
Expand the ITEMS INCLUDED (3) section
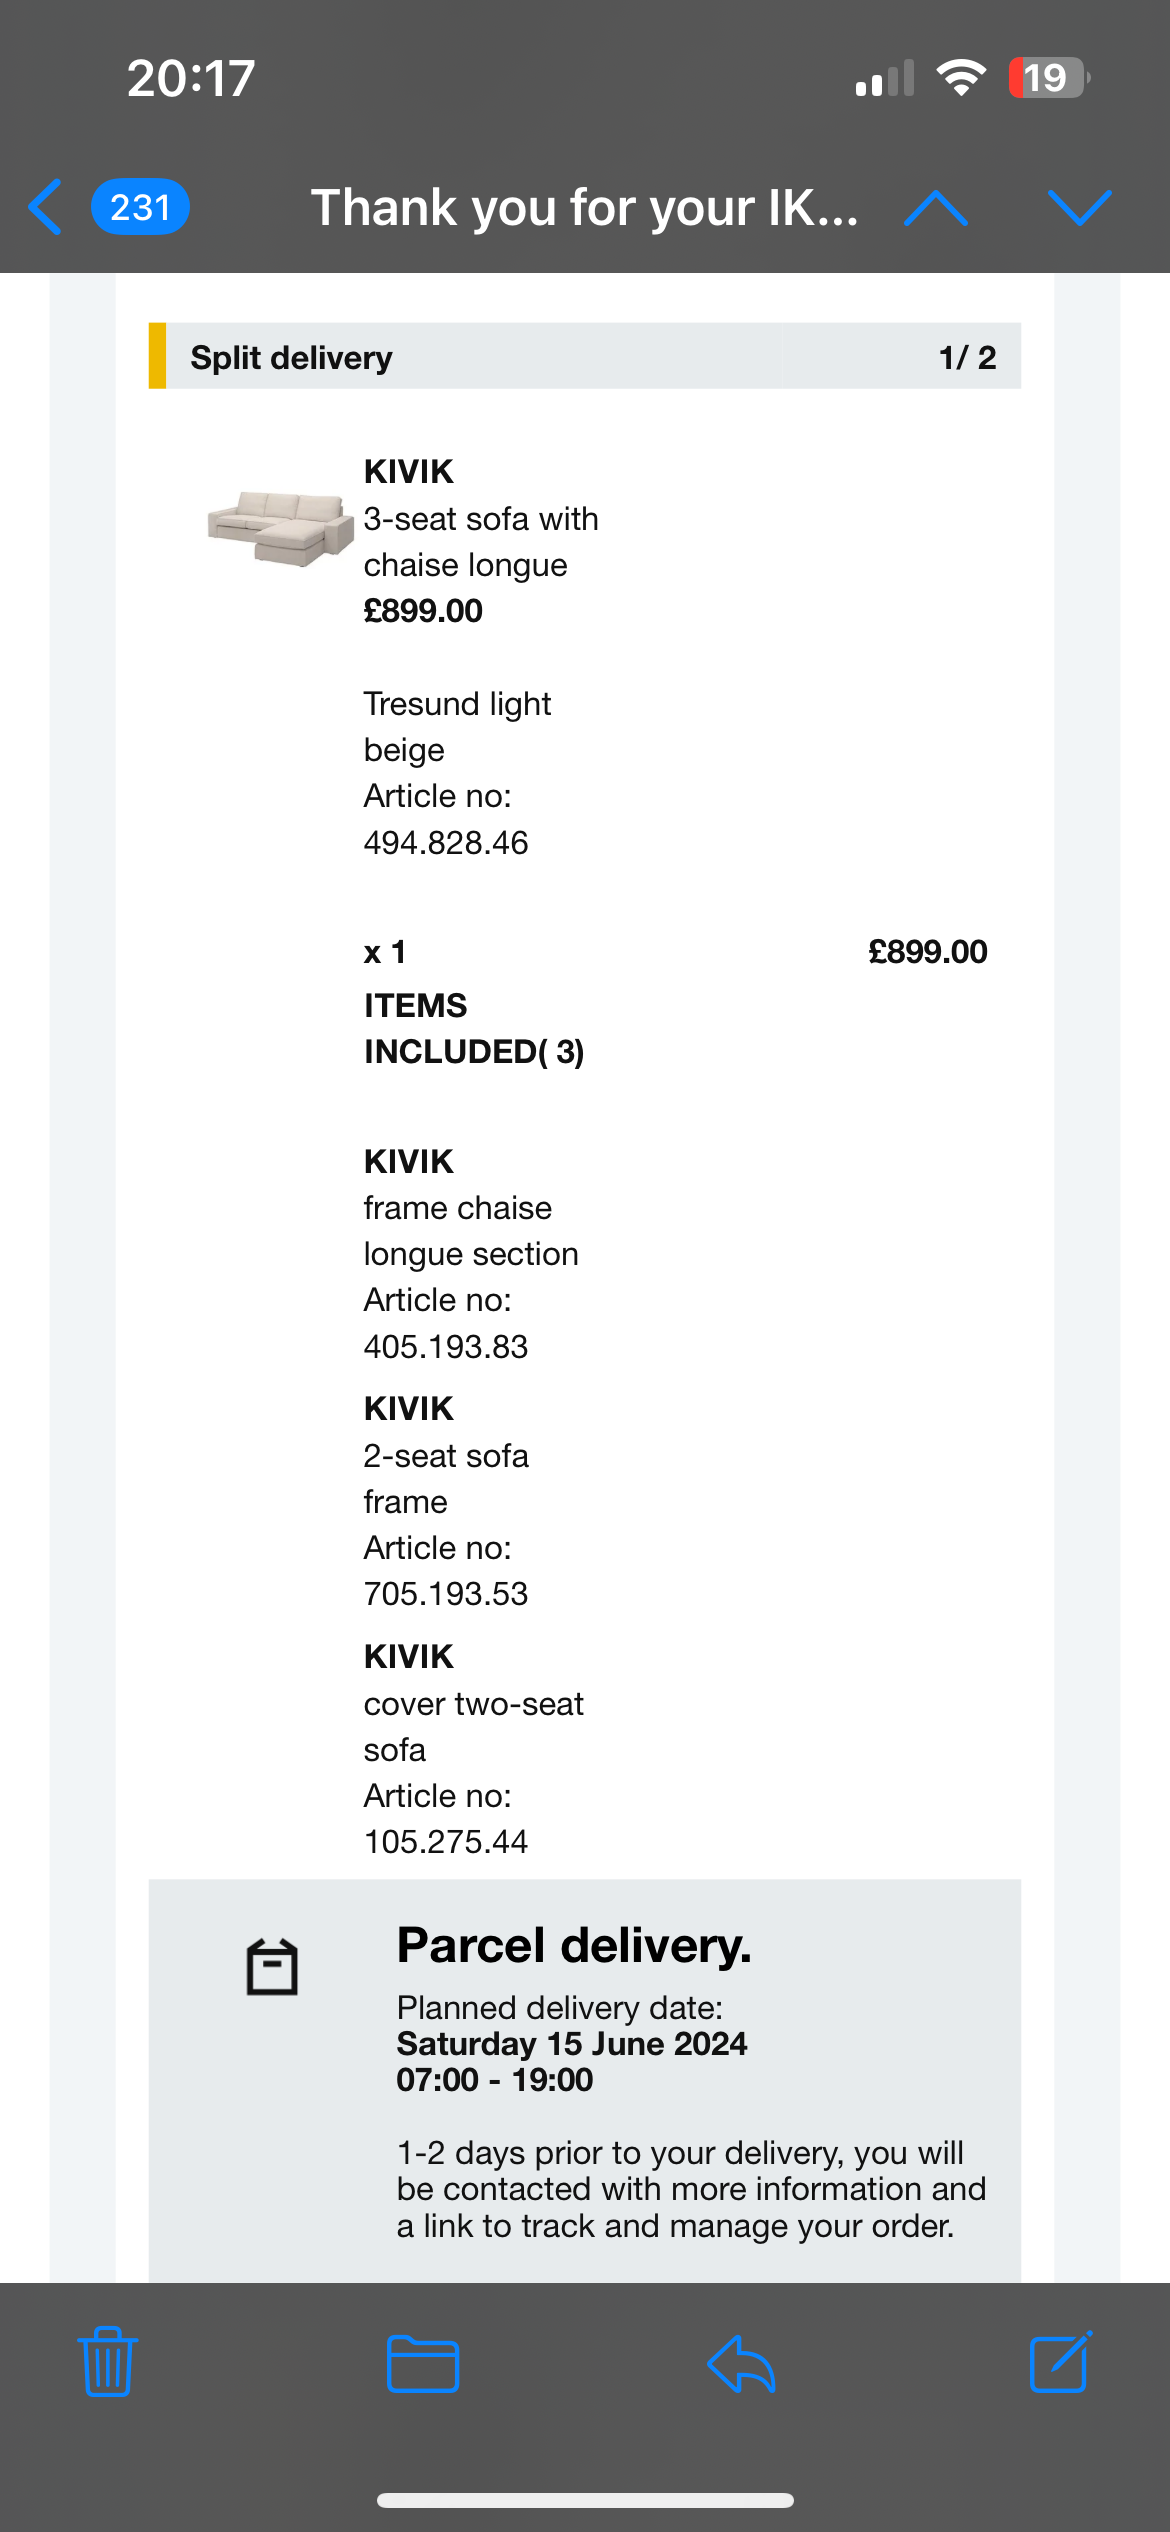(474, 1028)
